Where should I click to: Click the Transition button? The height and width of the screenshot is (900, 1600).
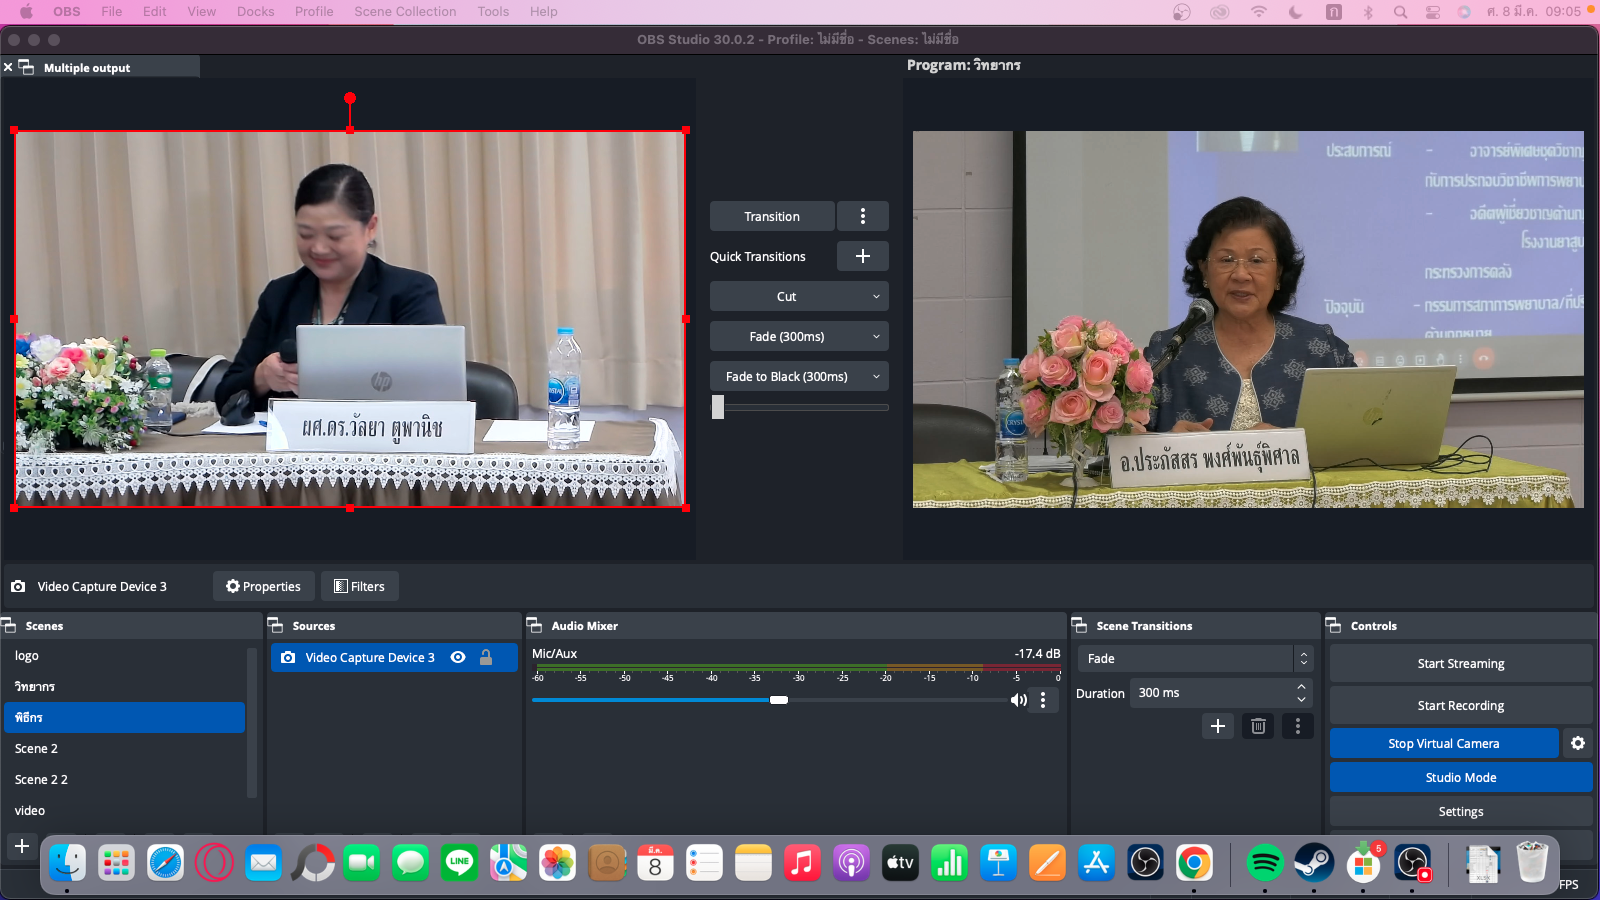point(772,216)
